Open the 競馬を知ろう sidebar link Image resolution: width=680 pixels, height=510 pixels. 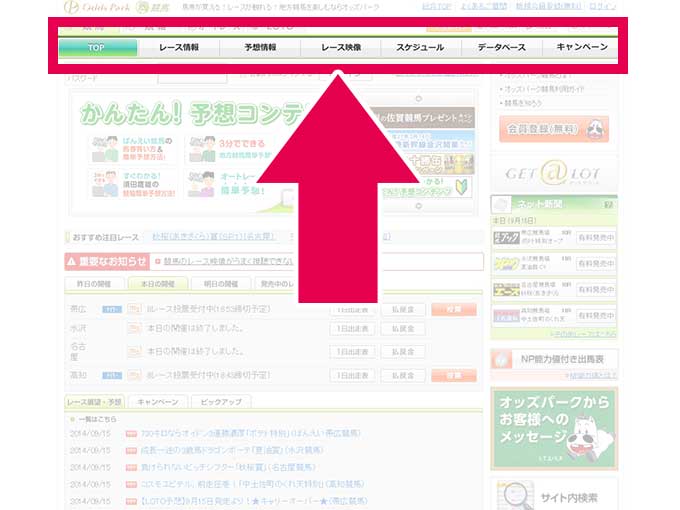(x=523, y=103)
